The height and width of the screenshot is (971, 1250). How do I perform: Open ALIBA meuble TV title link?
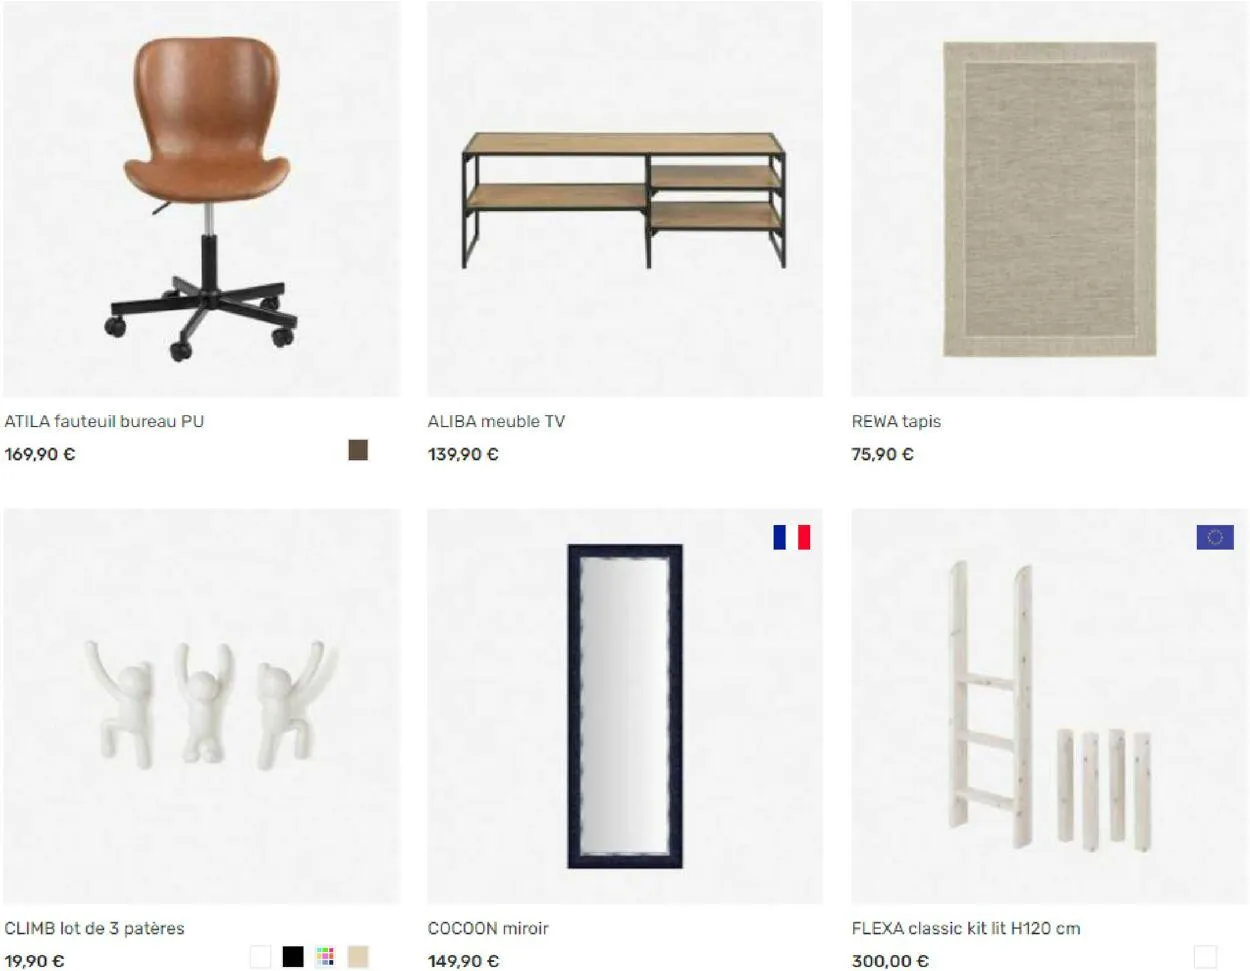coord(496,421)
